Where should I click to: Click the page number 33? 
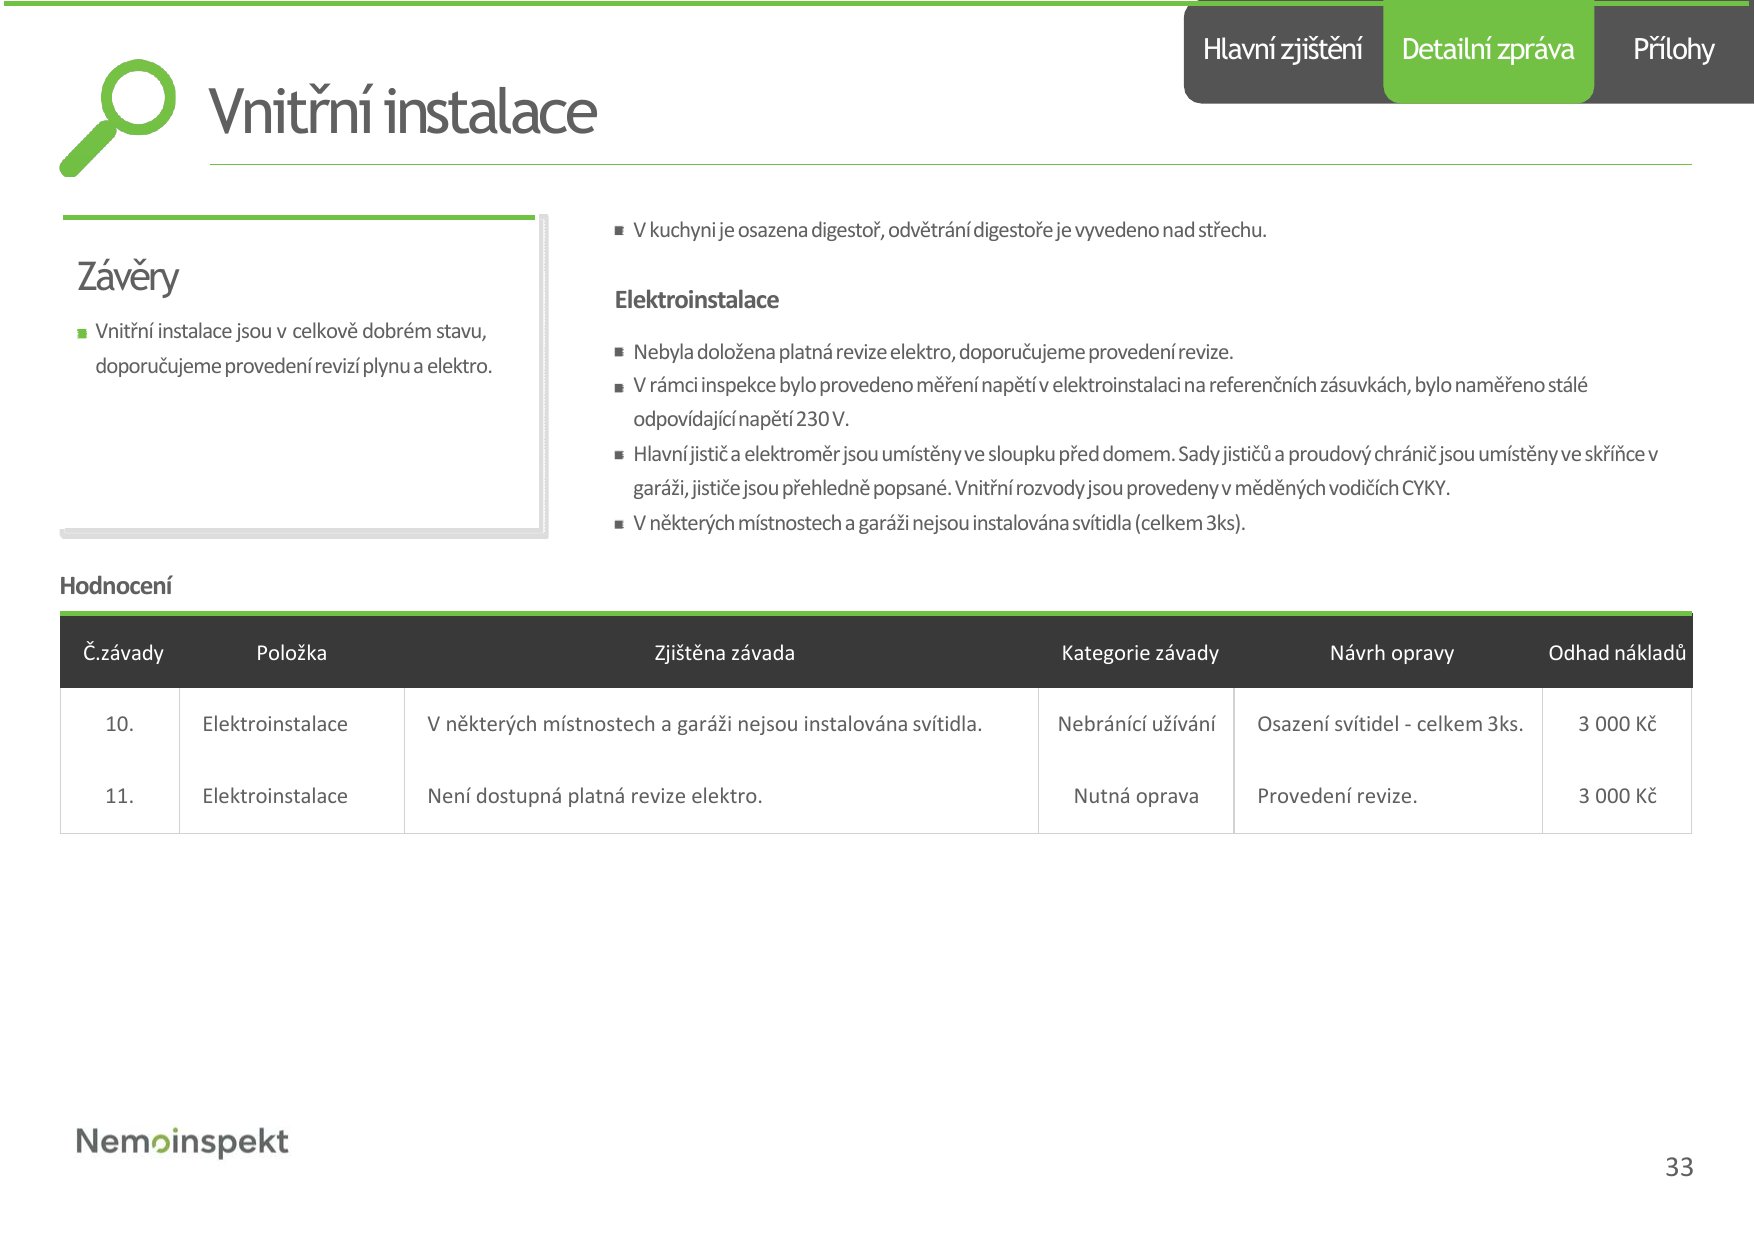click(x=1679, y=1167)
